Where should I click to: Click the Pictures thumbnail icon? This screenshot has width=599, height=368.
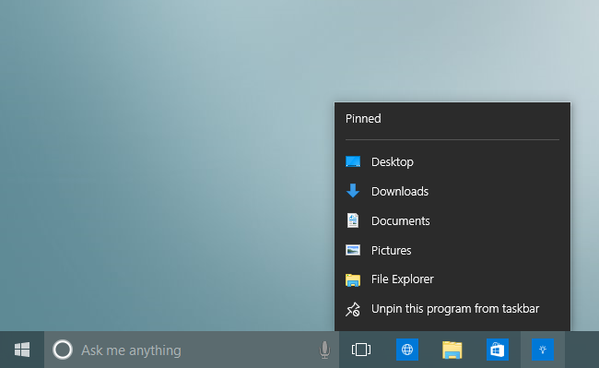tap(353, 250)
